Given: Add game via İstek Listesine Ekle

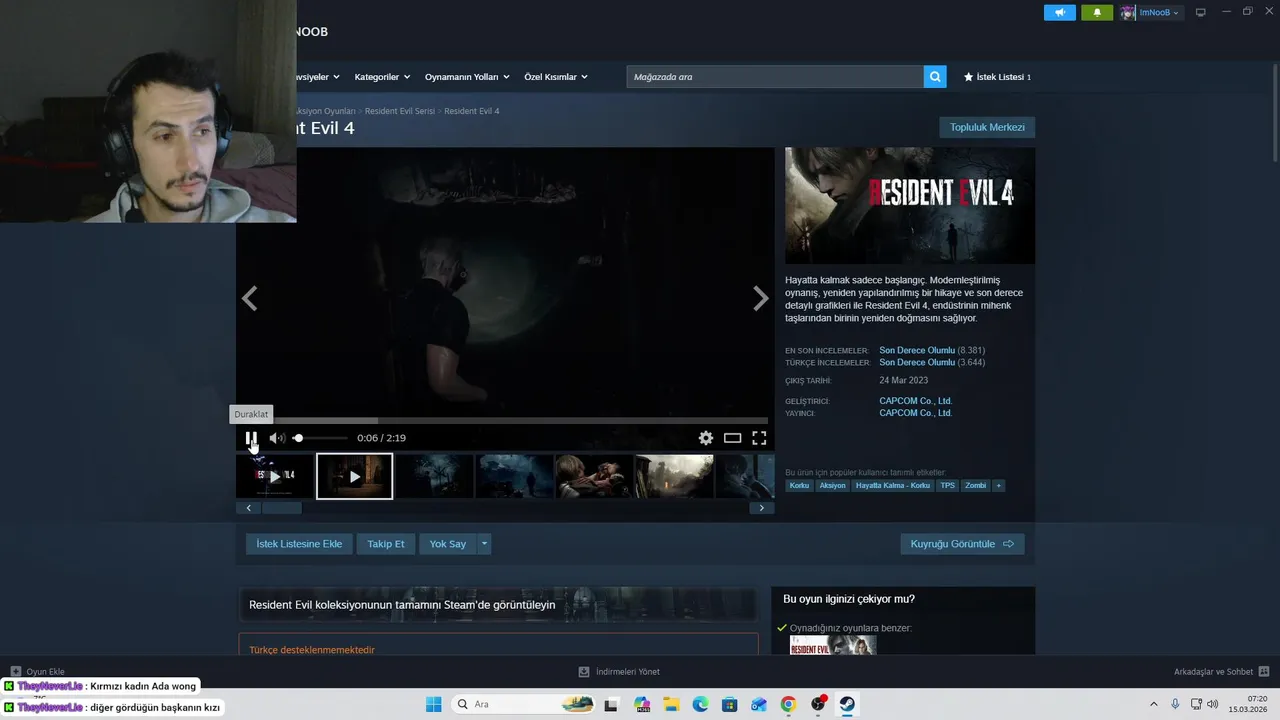Looking at the screenshot, I should point(299,544).
